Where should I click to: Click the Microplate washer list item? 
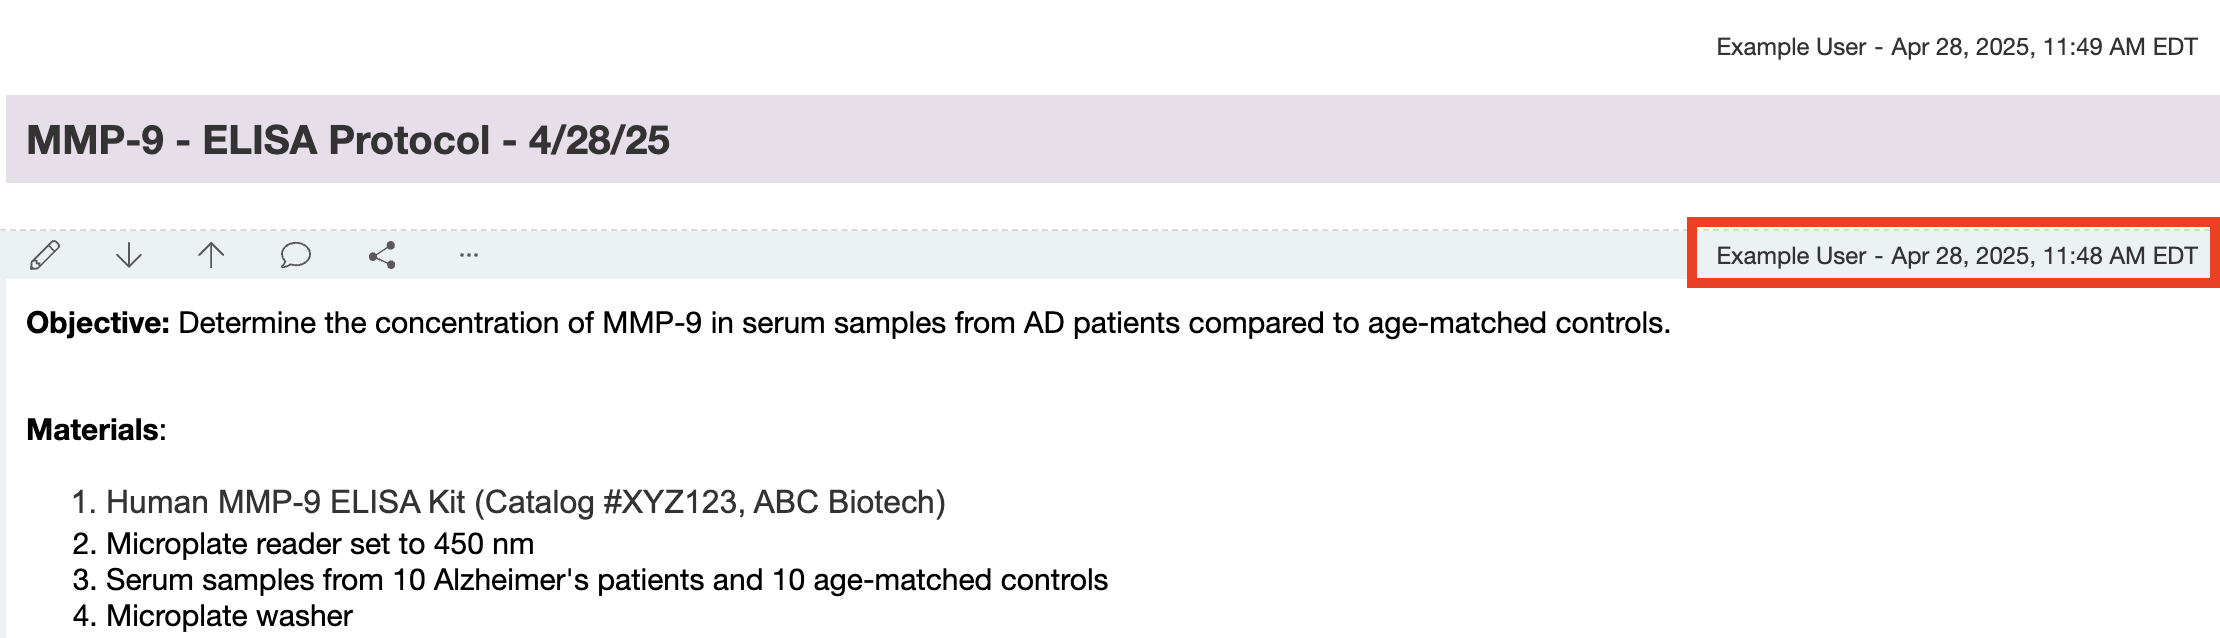coord(229,616)
